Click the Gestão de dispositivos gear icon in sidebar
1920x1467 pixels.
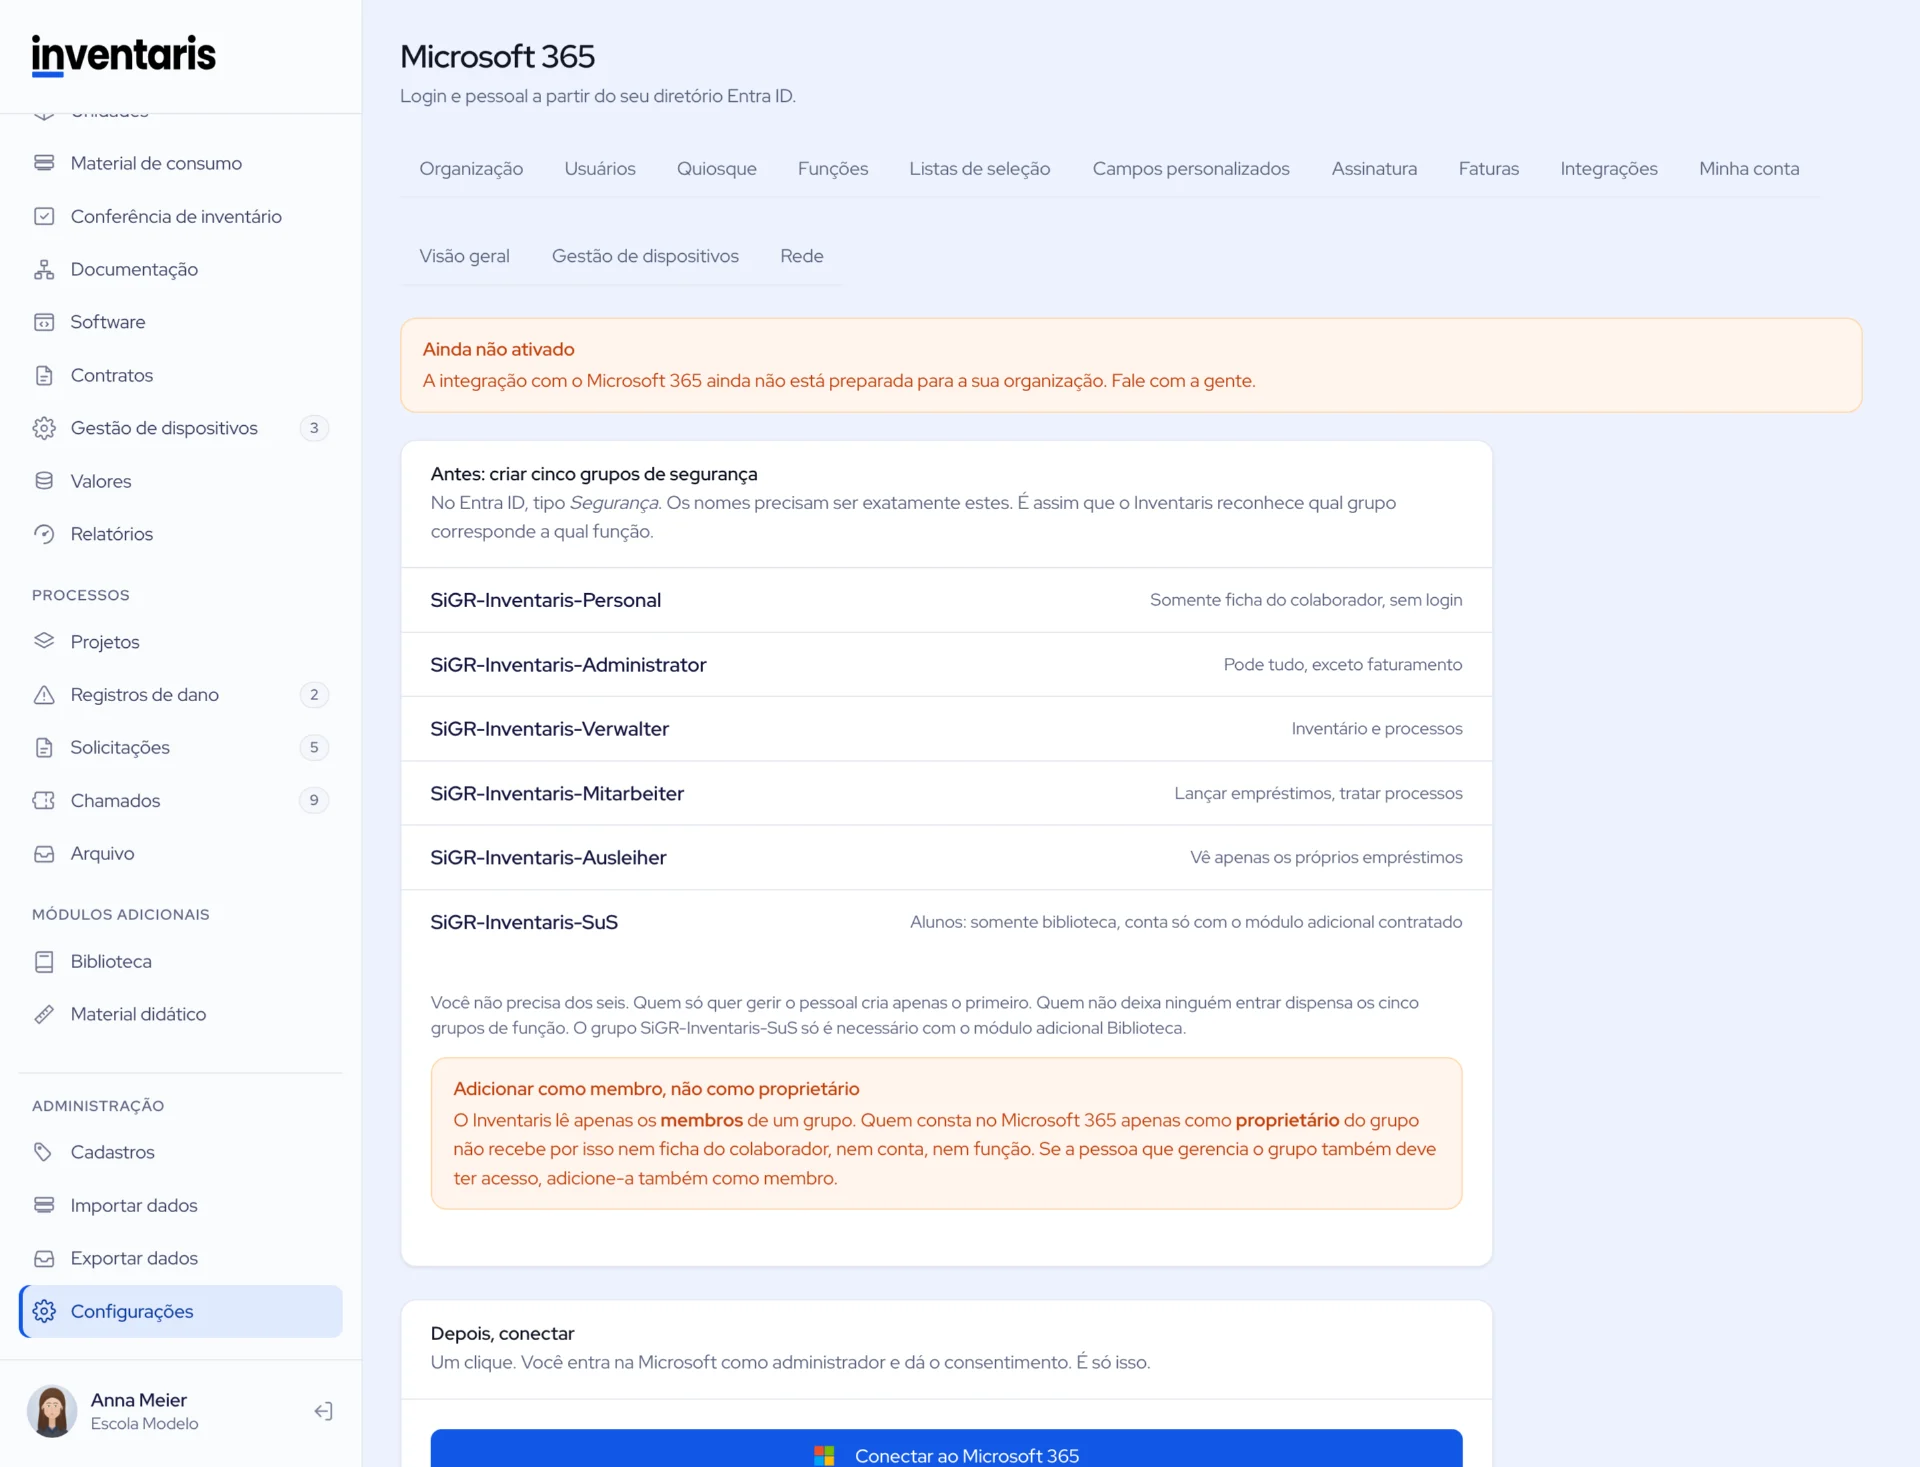point(44,428)
